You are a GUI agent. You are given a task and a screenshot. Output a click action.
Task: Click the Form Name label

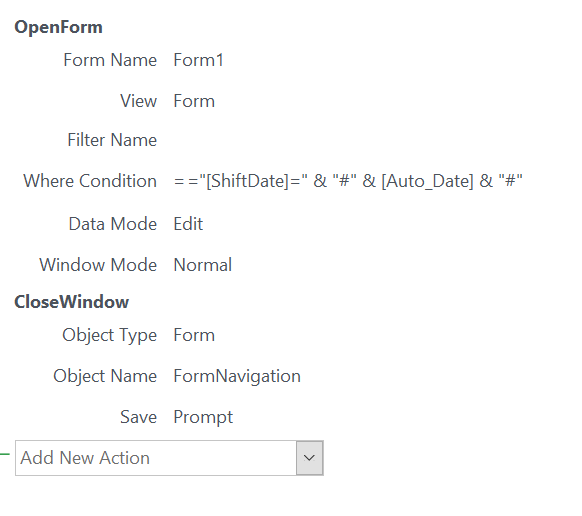click(110, 60)
